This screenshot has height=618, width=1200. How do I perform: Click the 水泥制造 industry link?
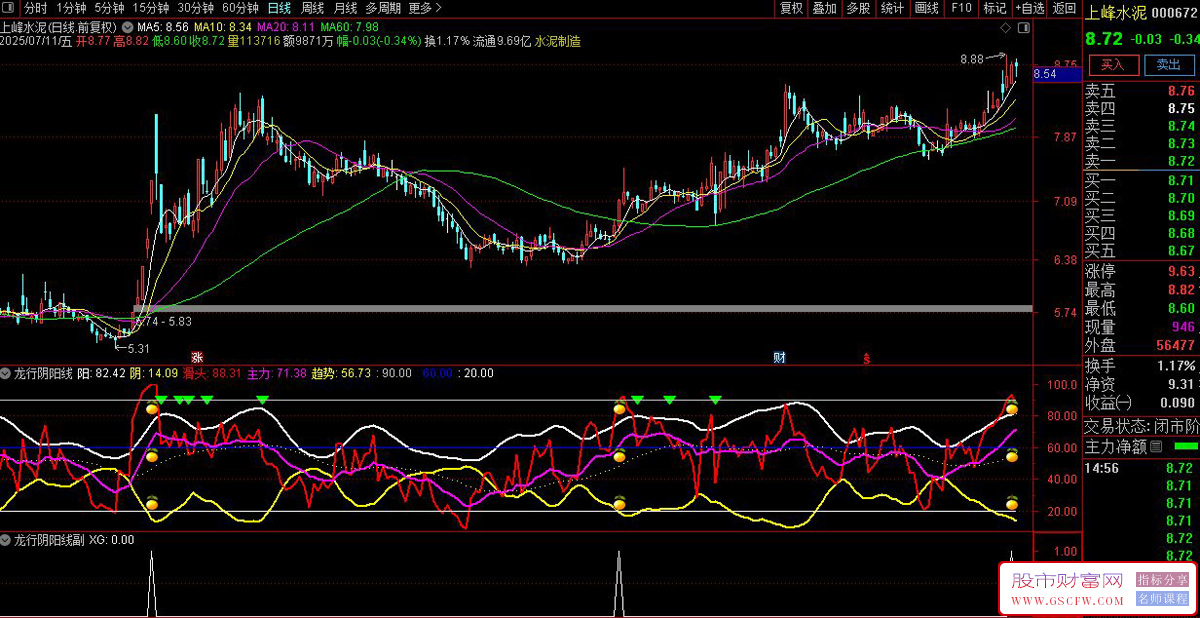(558, 42)
